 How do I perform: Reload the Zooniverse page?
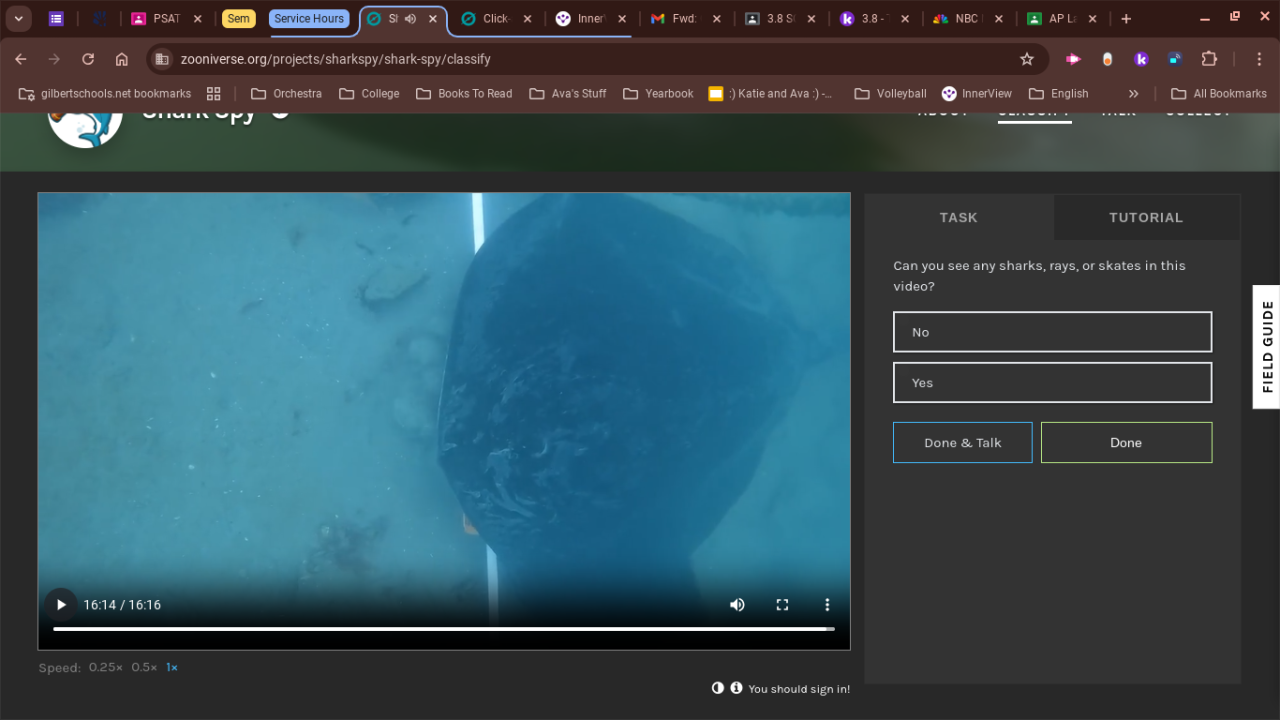click(88, 59)
